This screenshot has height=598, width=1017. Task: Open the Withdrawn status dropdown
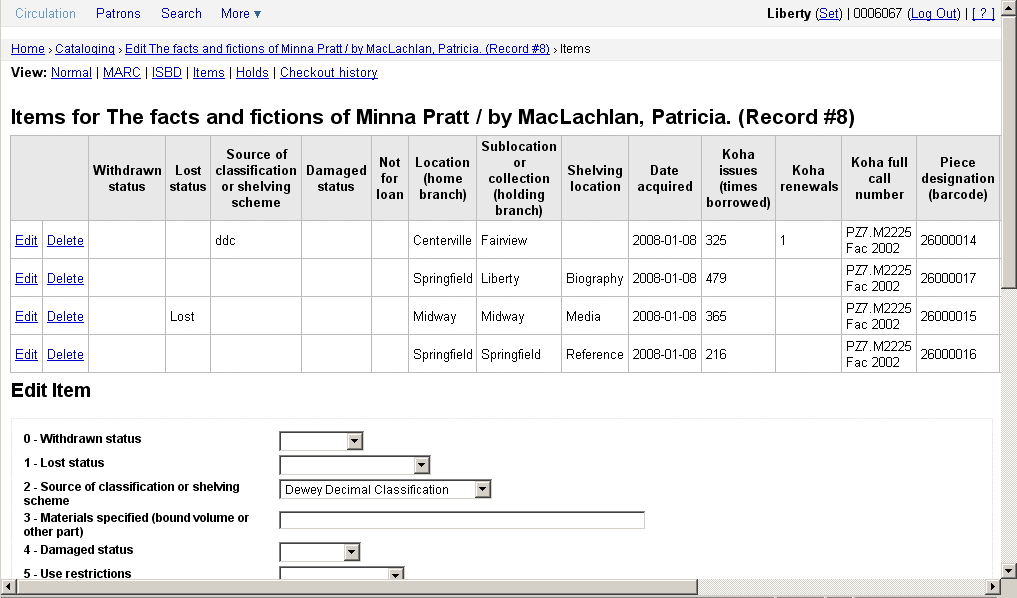click(x=320, y=441)
